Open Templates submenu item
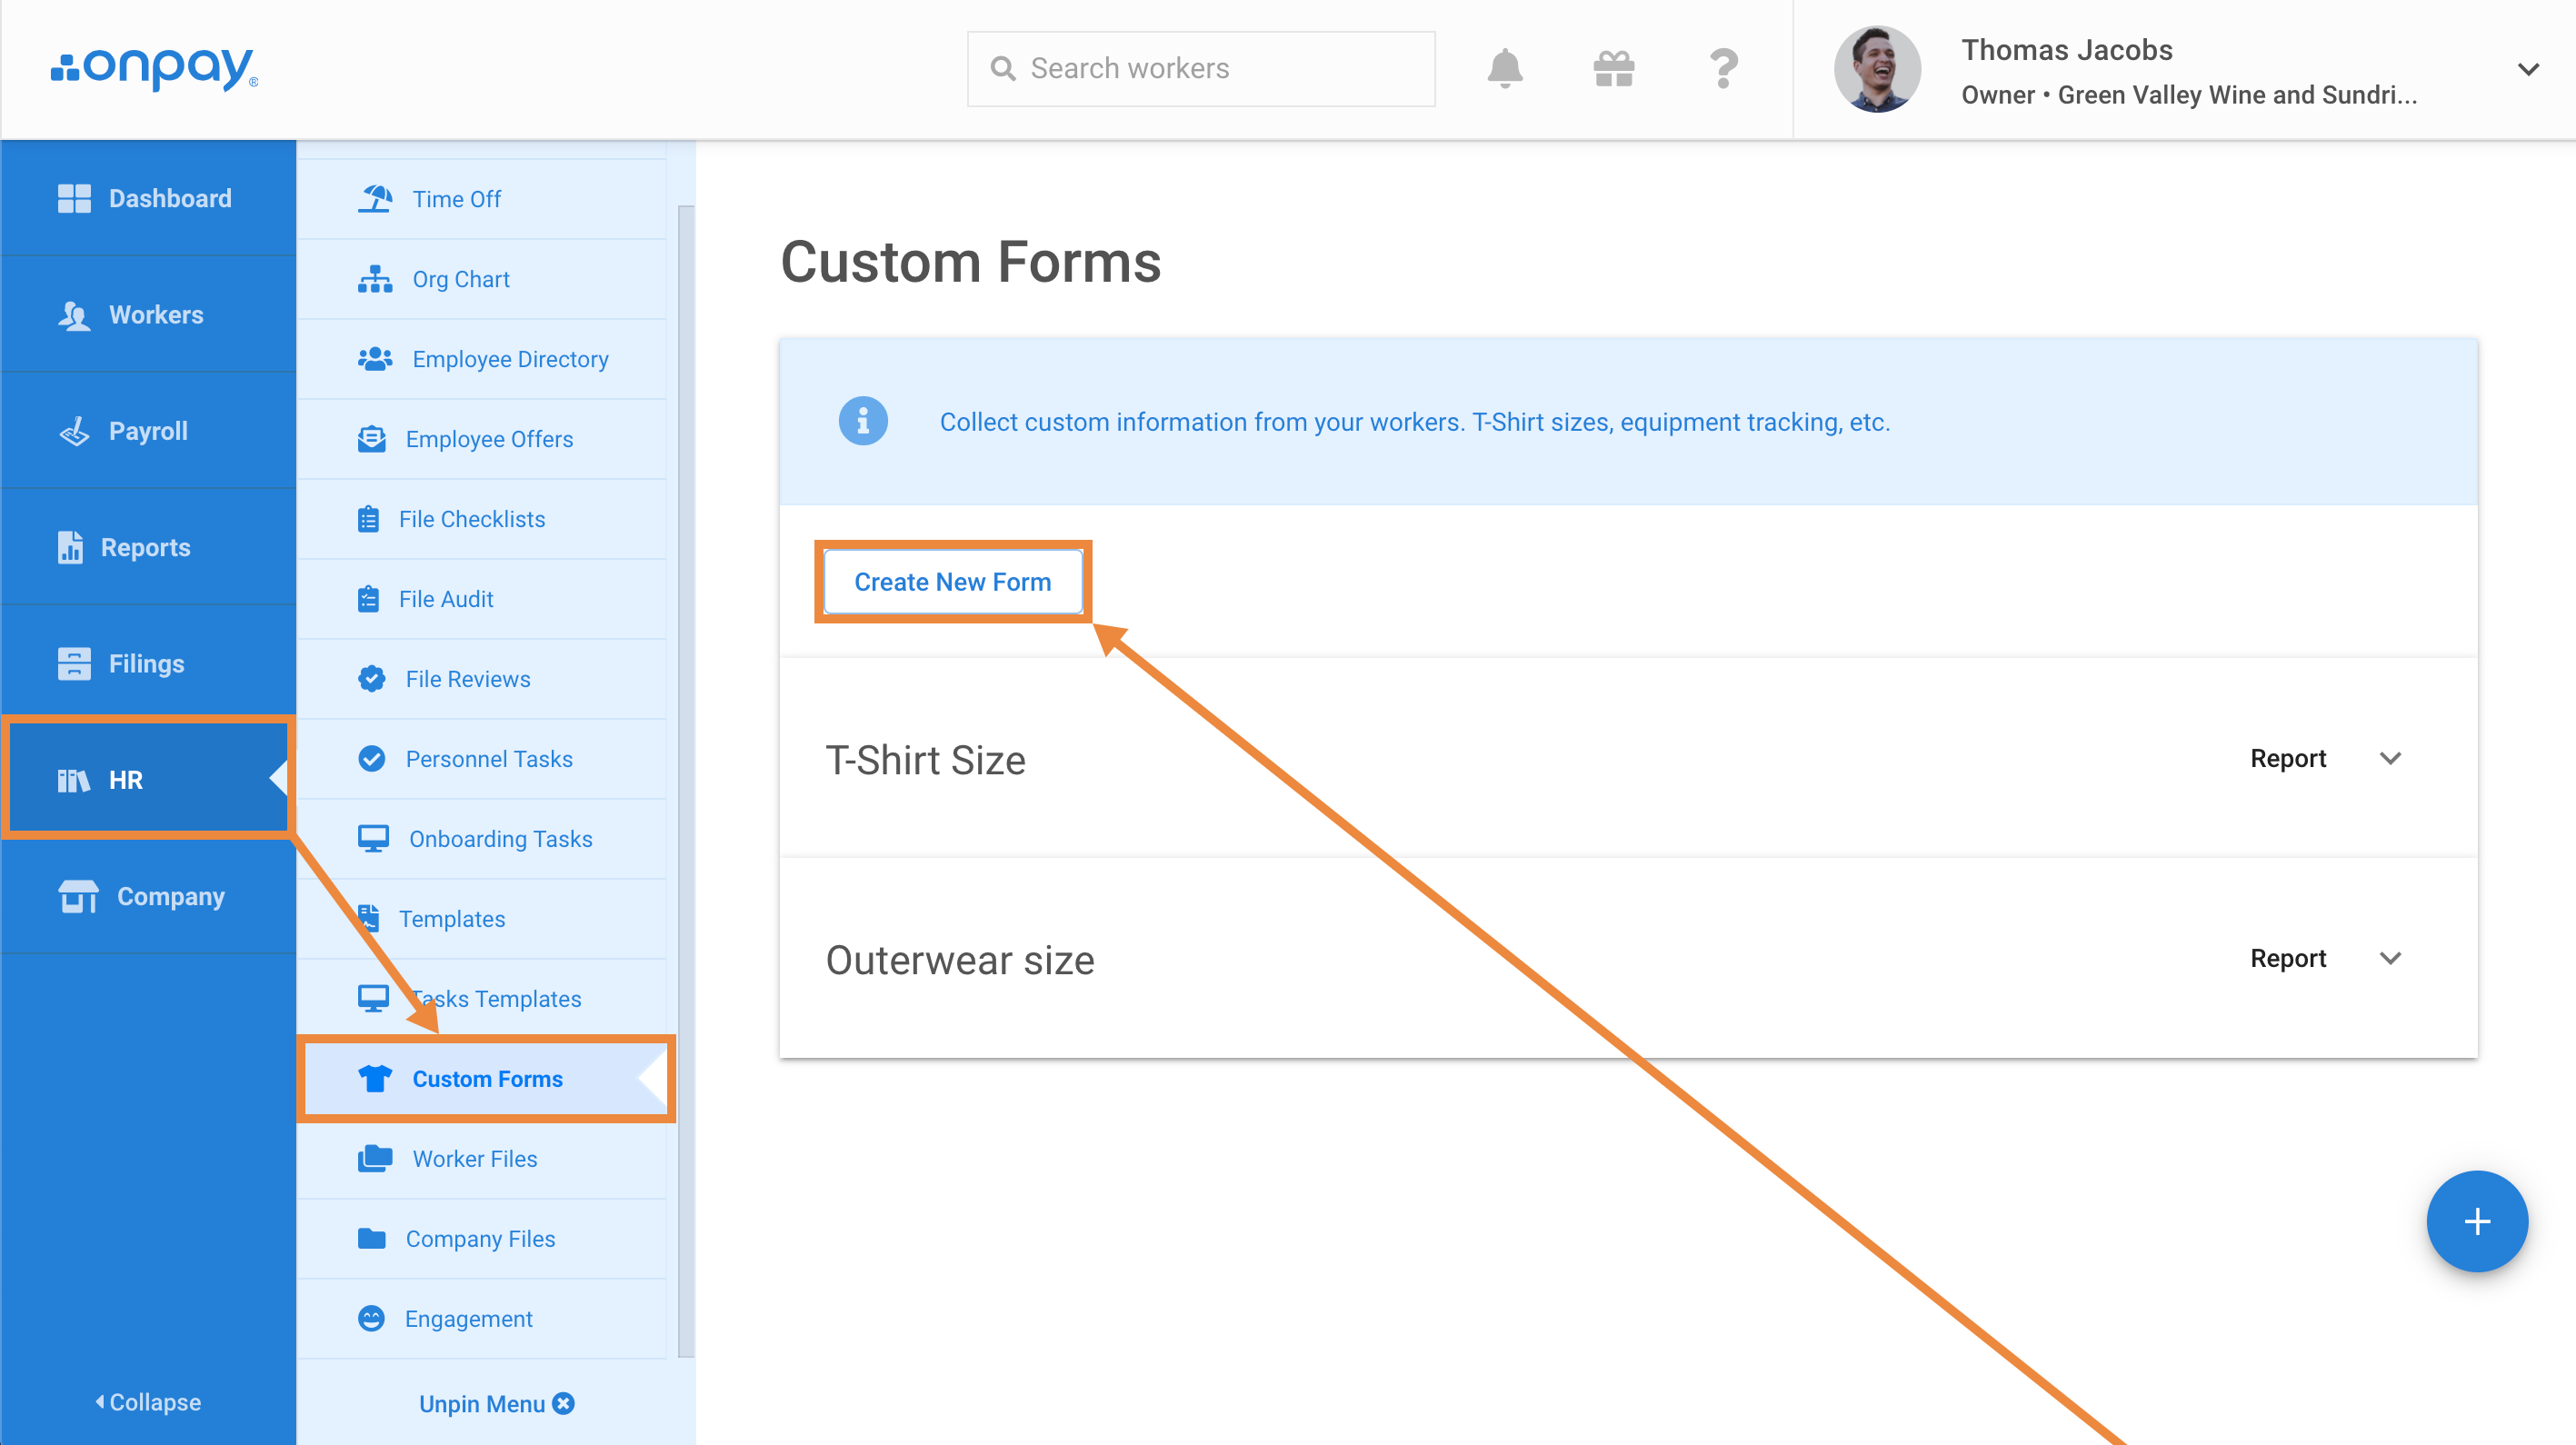This screenshot has height=1445, width=2576. tap(482, 919)
